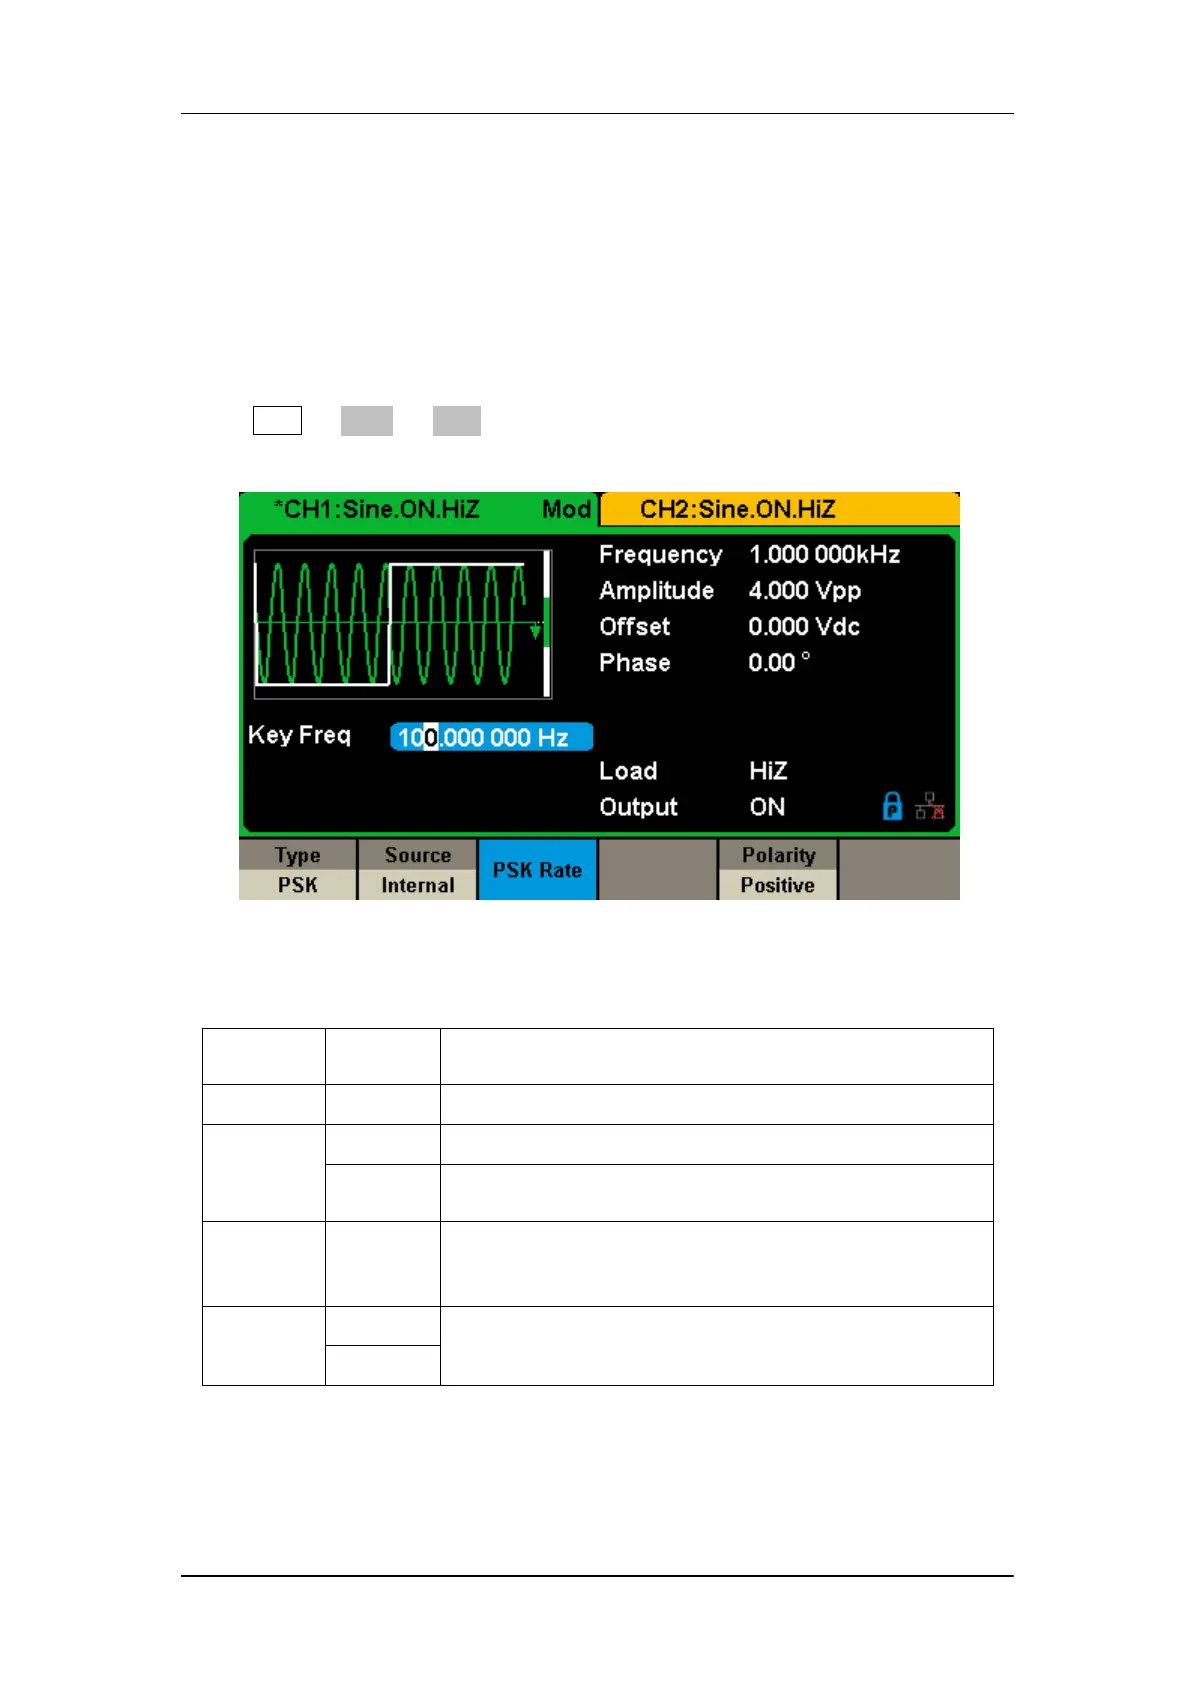Click the Offset label

634,627
